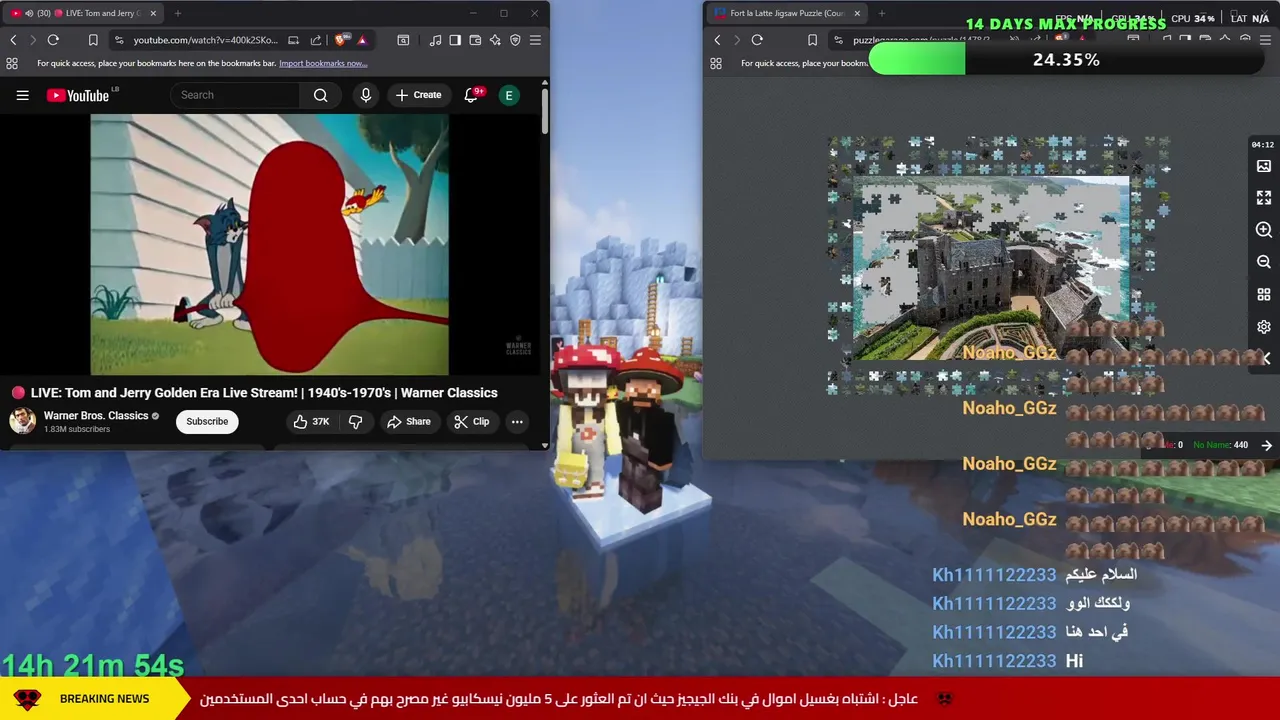Go forward in the YouTube browser window

click(x=32, y=40)
